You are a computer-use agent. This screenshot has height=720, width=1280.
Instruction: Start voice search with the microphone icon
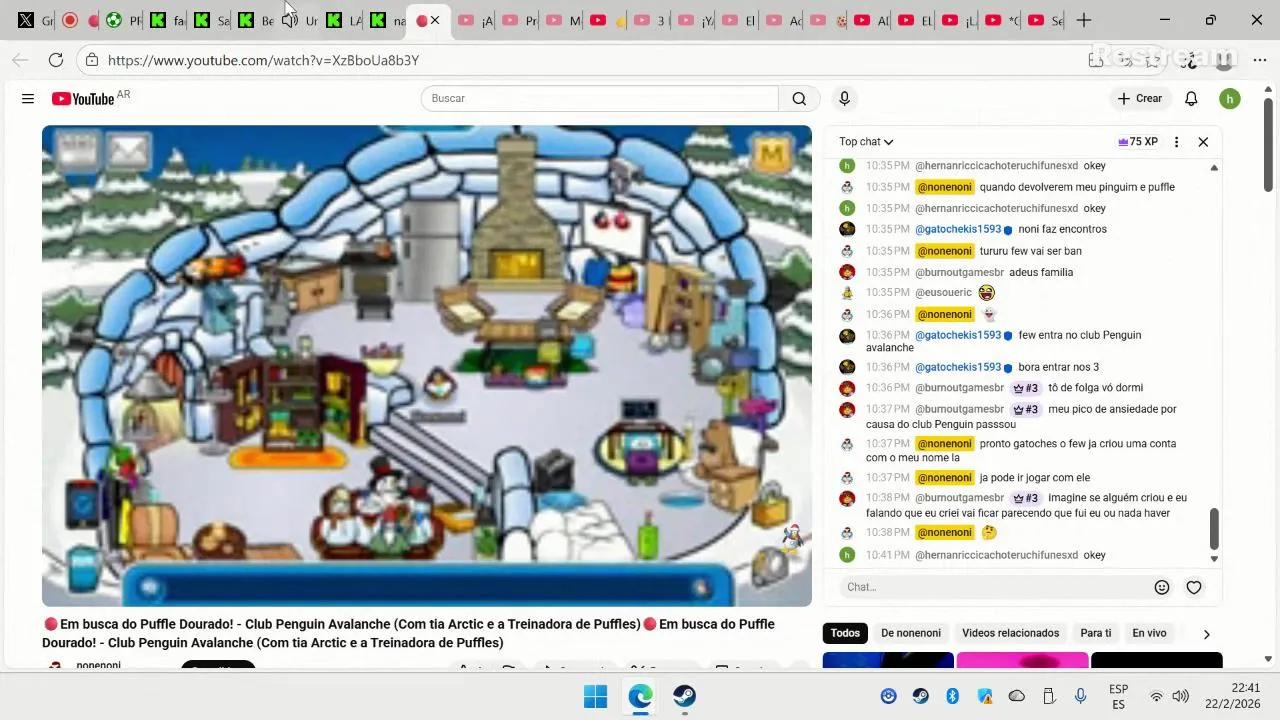click(844, 98)
